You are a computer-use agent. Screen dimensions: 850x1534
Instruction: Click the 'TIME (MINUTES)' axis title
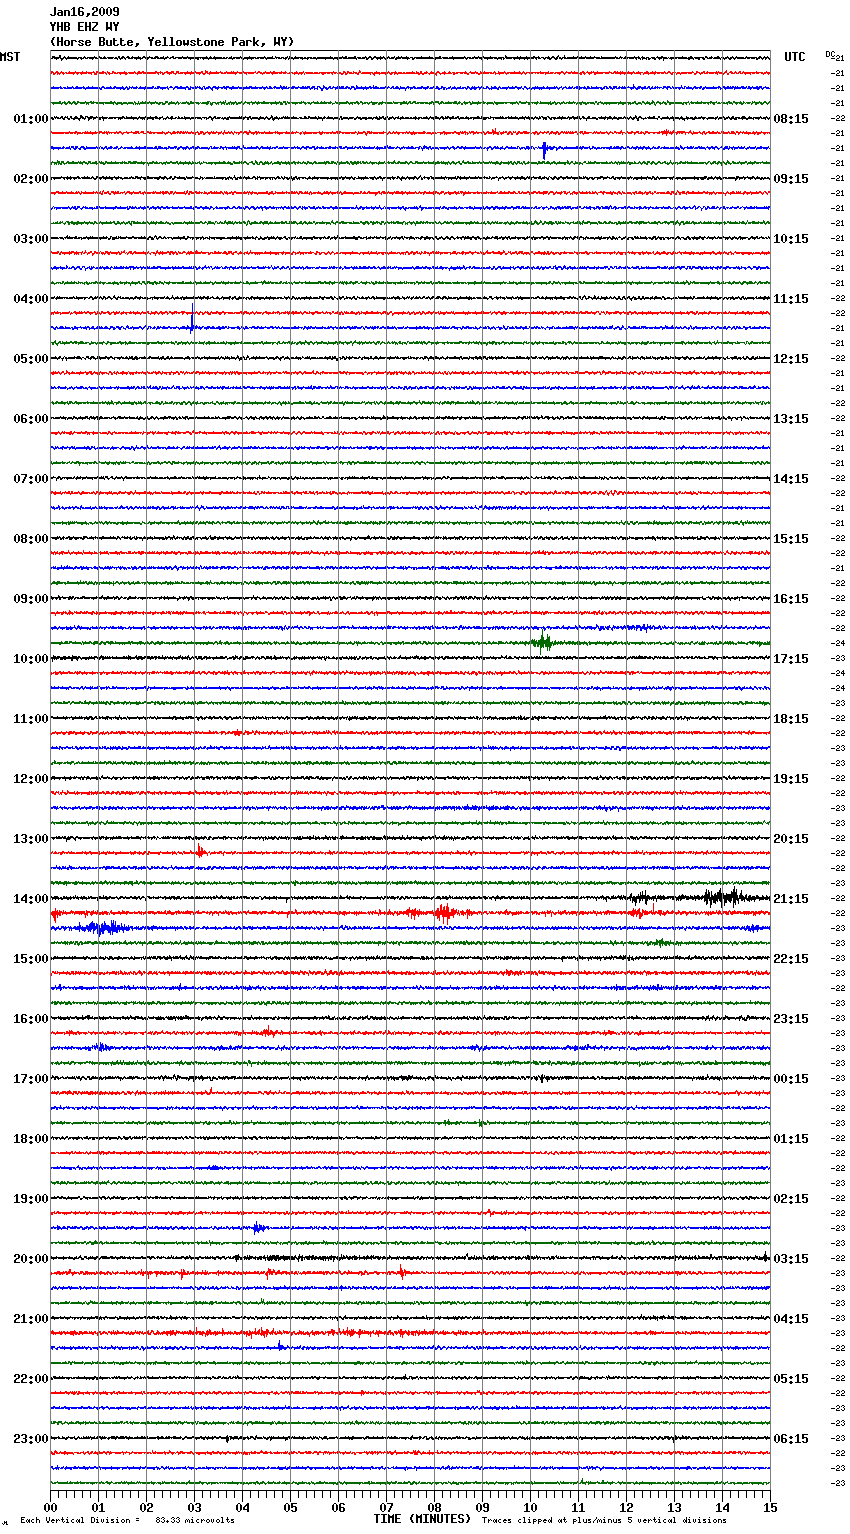point(422,1519)
